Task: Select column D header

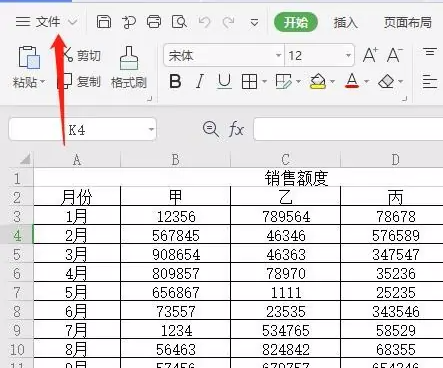Action: pos(392,160)
